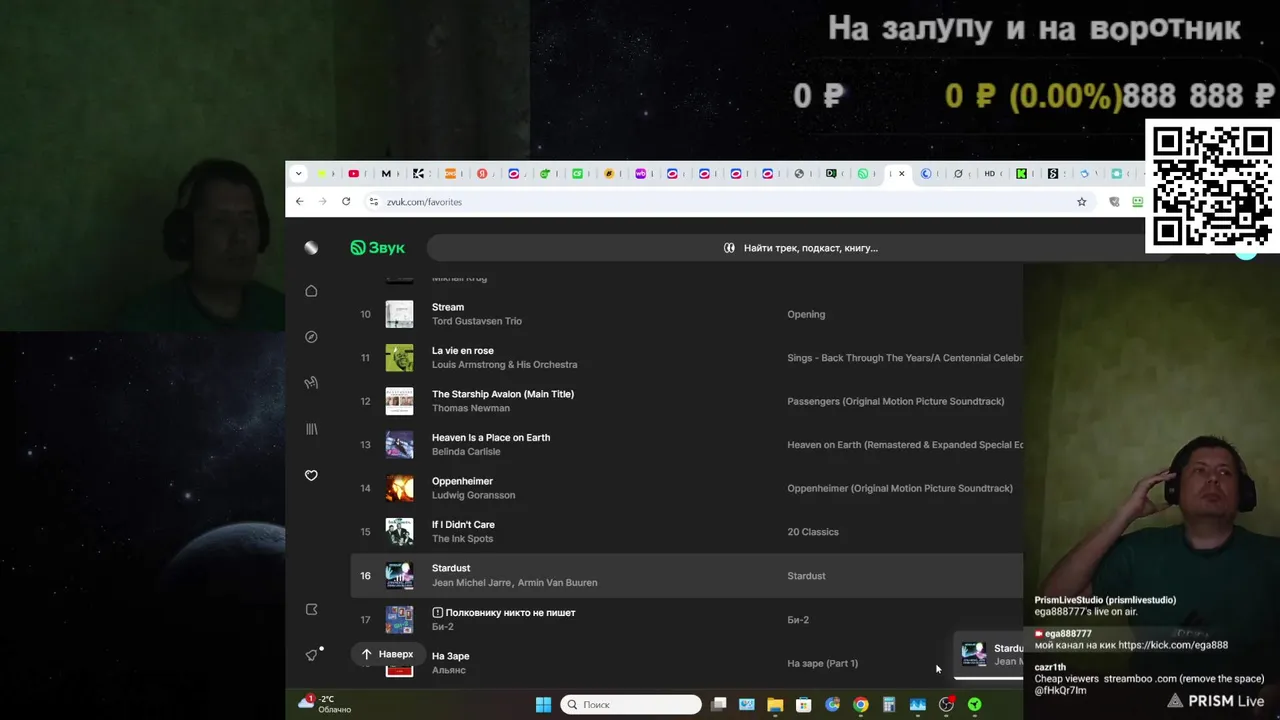Open the browser tab search dropdown
This screenshot has width=1280, height=720.
[298, 174]
